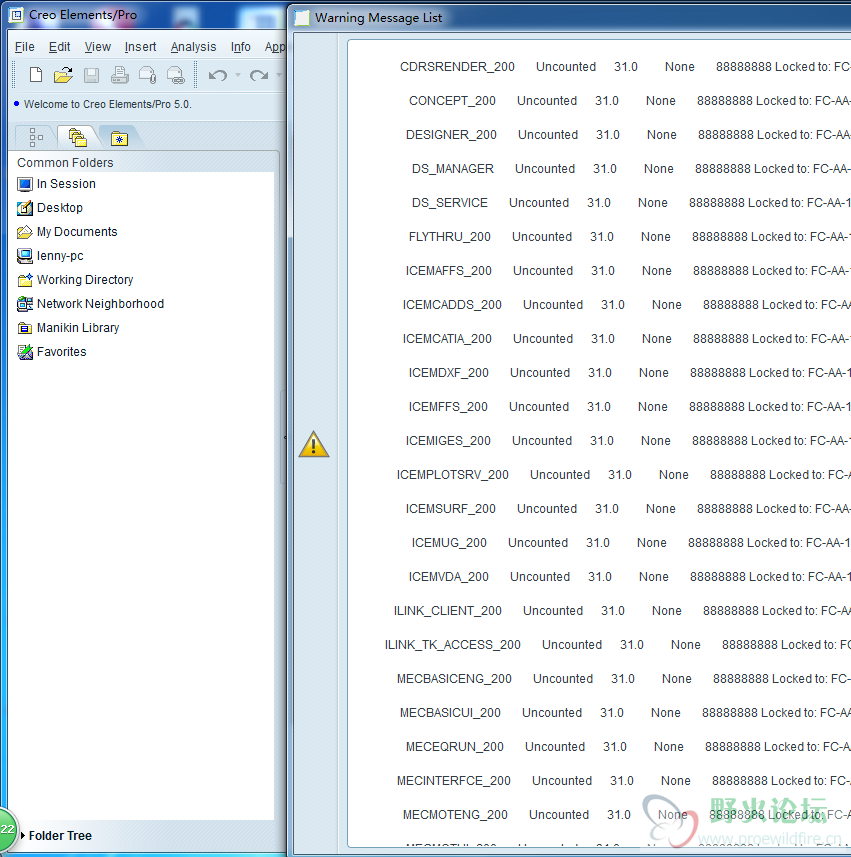Click the Manikin Library icon
This screenshot has width=851, height=857.
tap(25, 328)
